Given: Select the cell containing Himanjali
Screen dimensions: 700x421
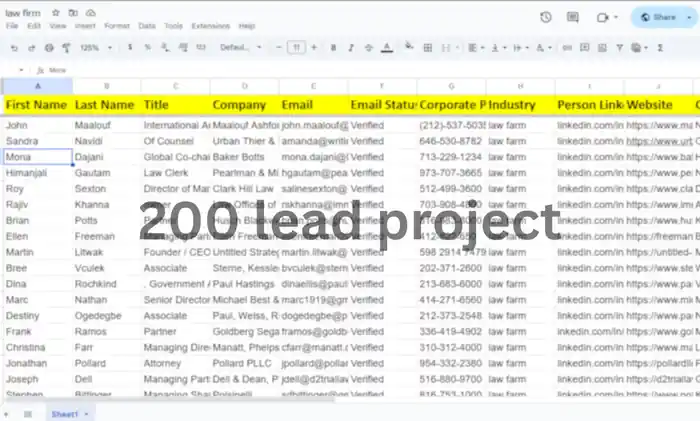Looking at the screenshot, I should pyautogui.click(x=38, y=173).
